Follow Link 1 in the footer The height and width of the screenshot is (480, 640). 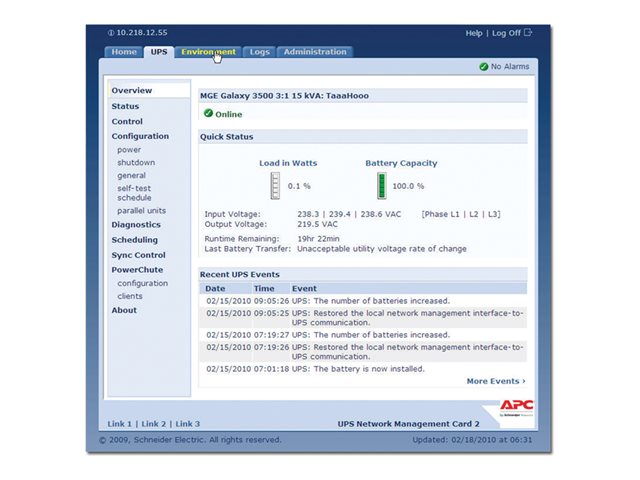(120, 424)
